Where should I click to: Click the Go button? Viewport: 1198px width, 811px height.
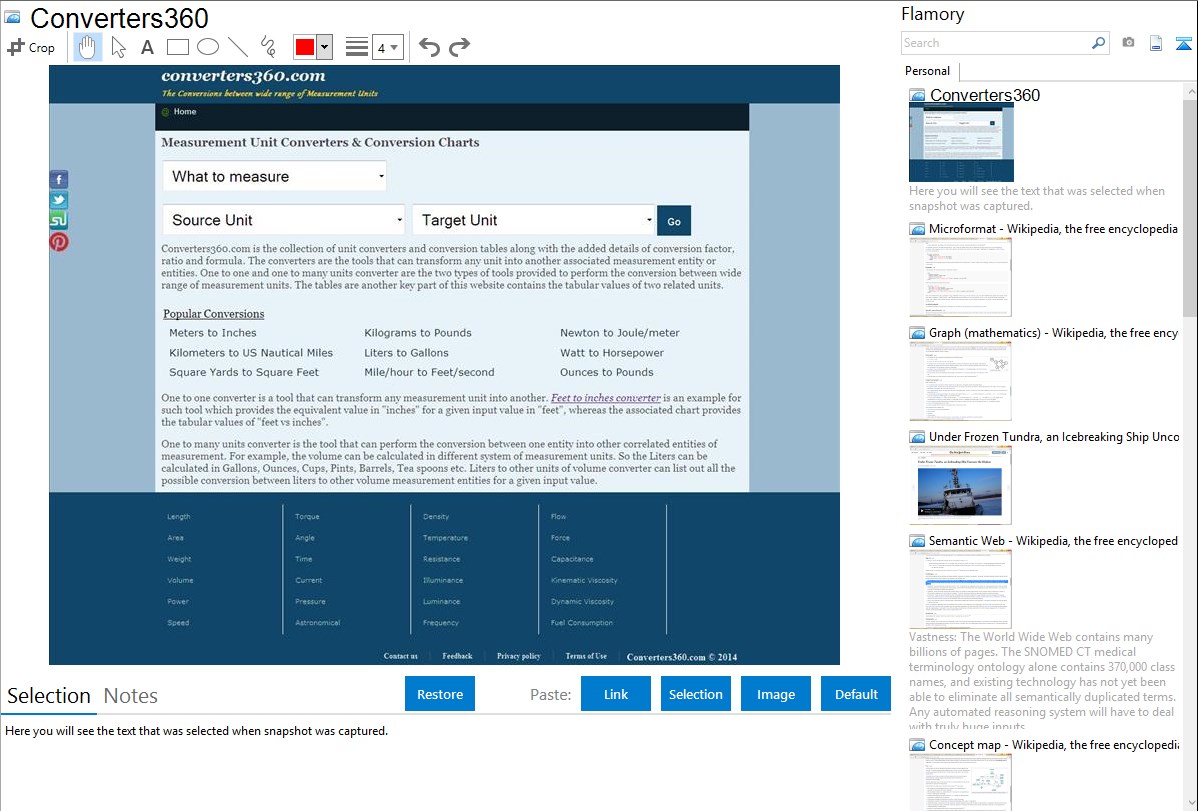(674, 221)
